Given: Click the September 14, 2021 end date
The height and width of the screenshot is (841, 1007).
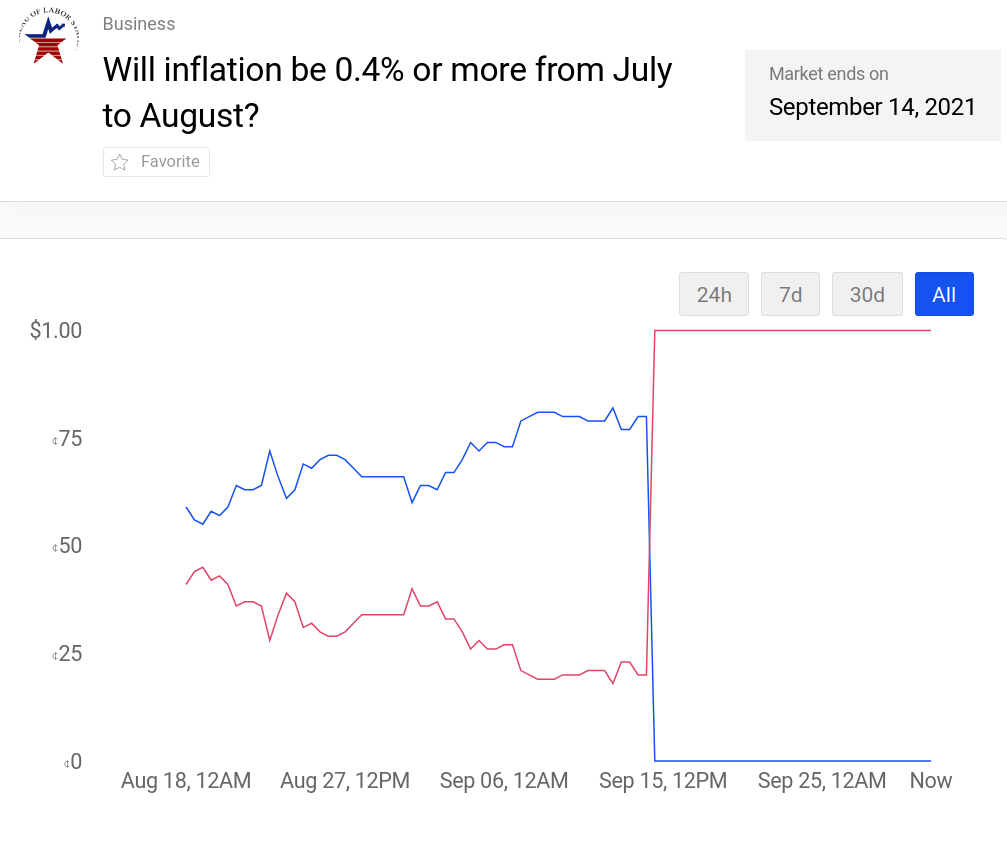Looking at the screenshot, I should [x=872, y=107].
